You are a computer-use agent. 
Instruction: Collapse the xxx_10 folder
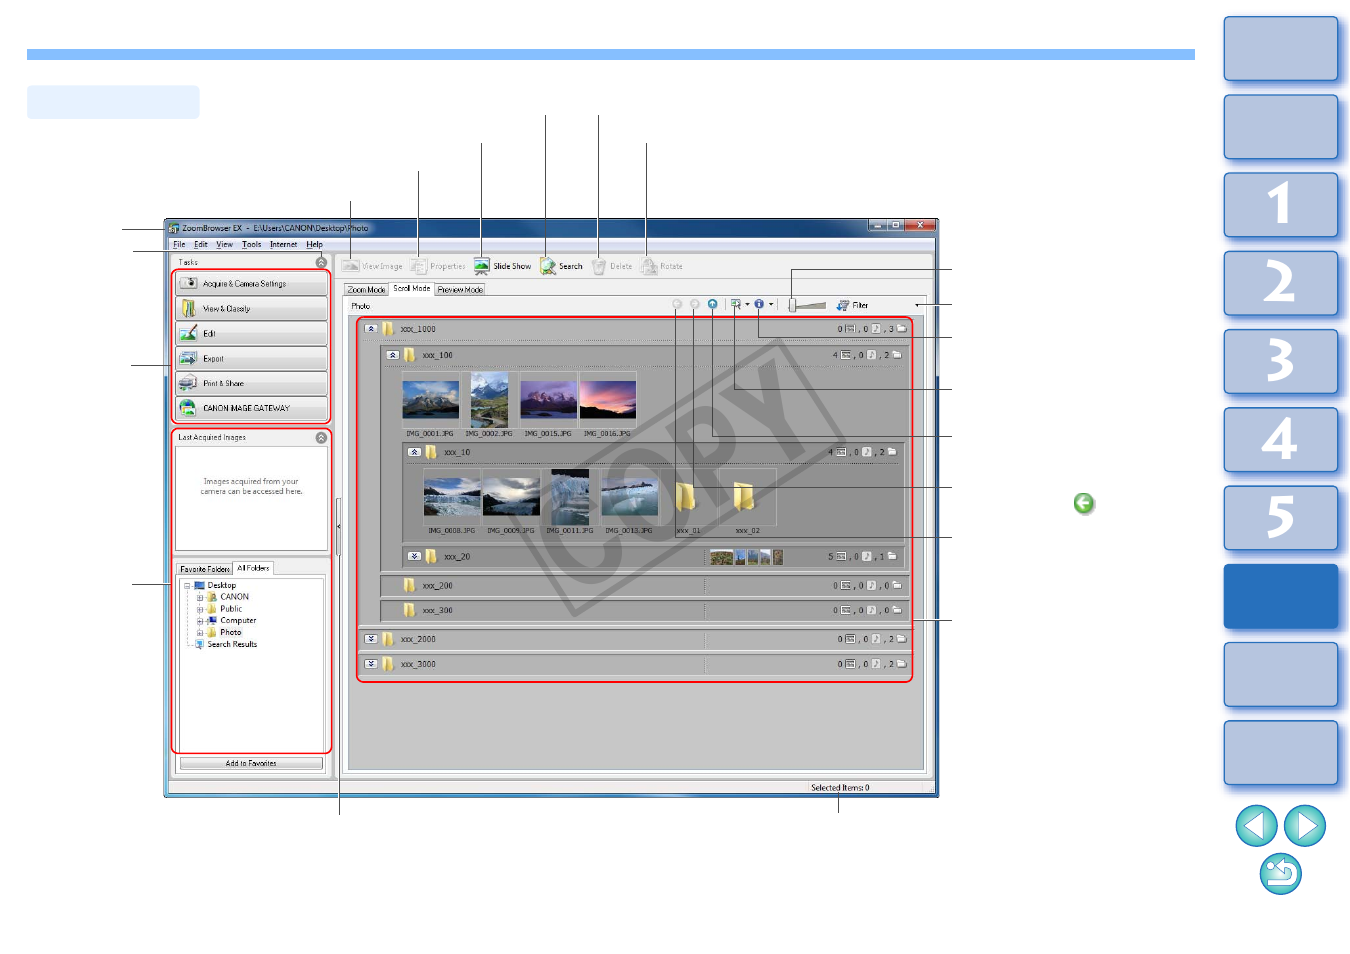(414, 452)
